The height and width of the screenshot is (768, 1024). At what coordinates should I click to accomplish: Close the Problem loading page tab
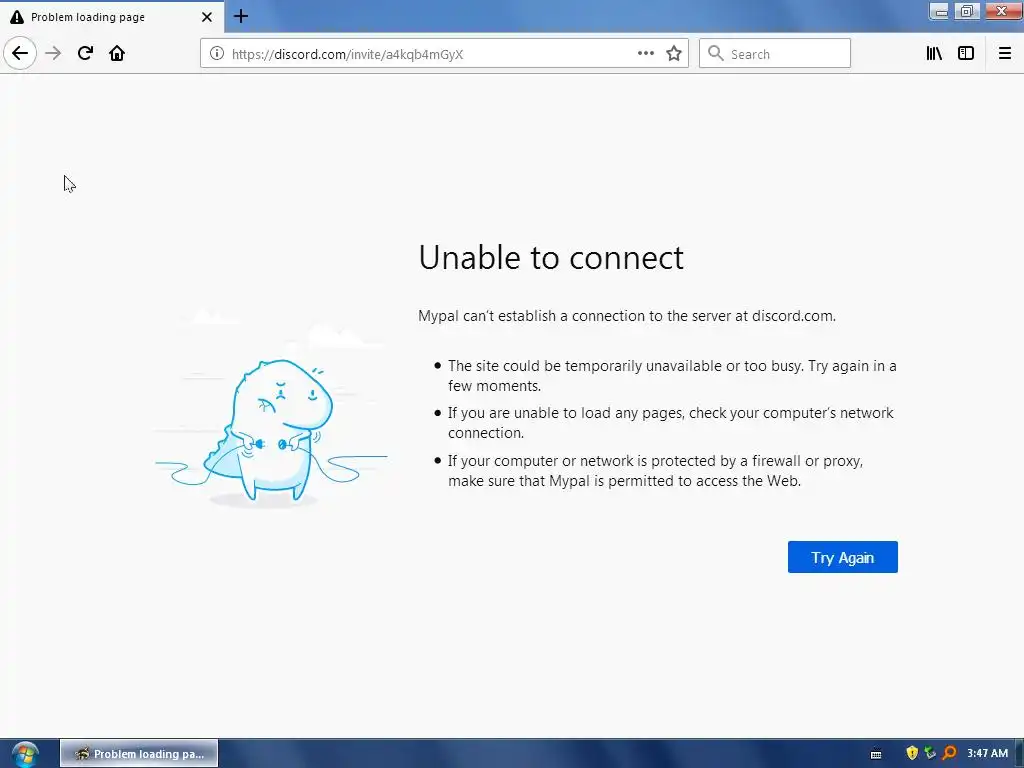[x=207, y=17]
